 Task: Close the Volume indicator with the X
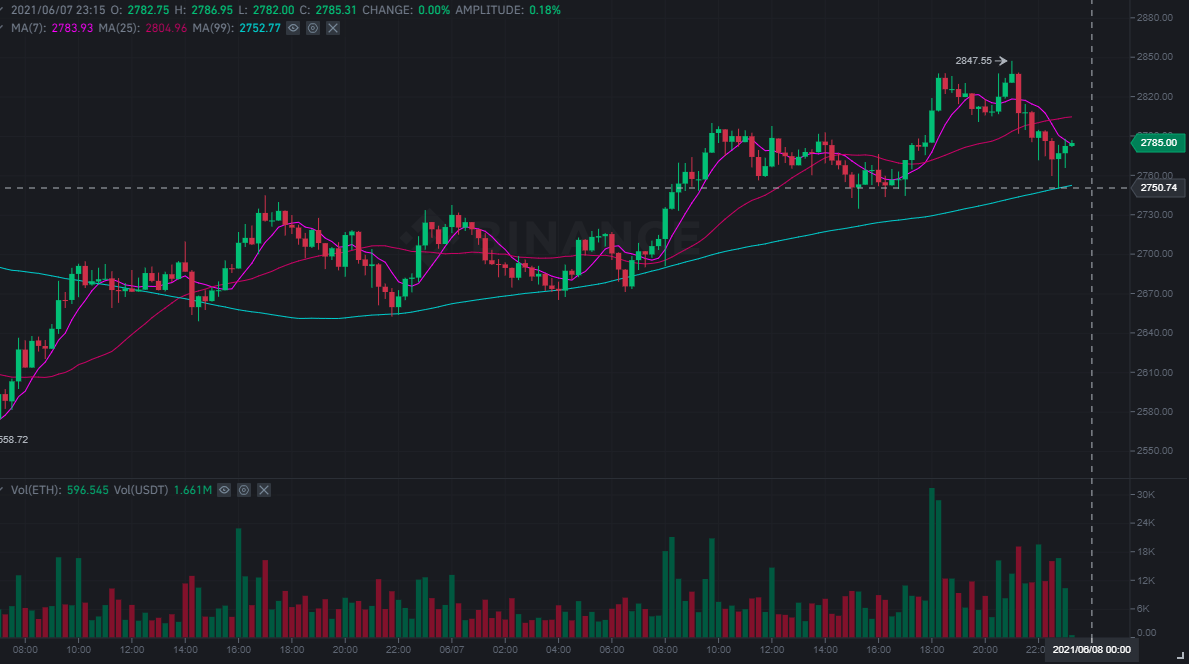point(264,490)
